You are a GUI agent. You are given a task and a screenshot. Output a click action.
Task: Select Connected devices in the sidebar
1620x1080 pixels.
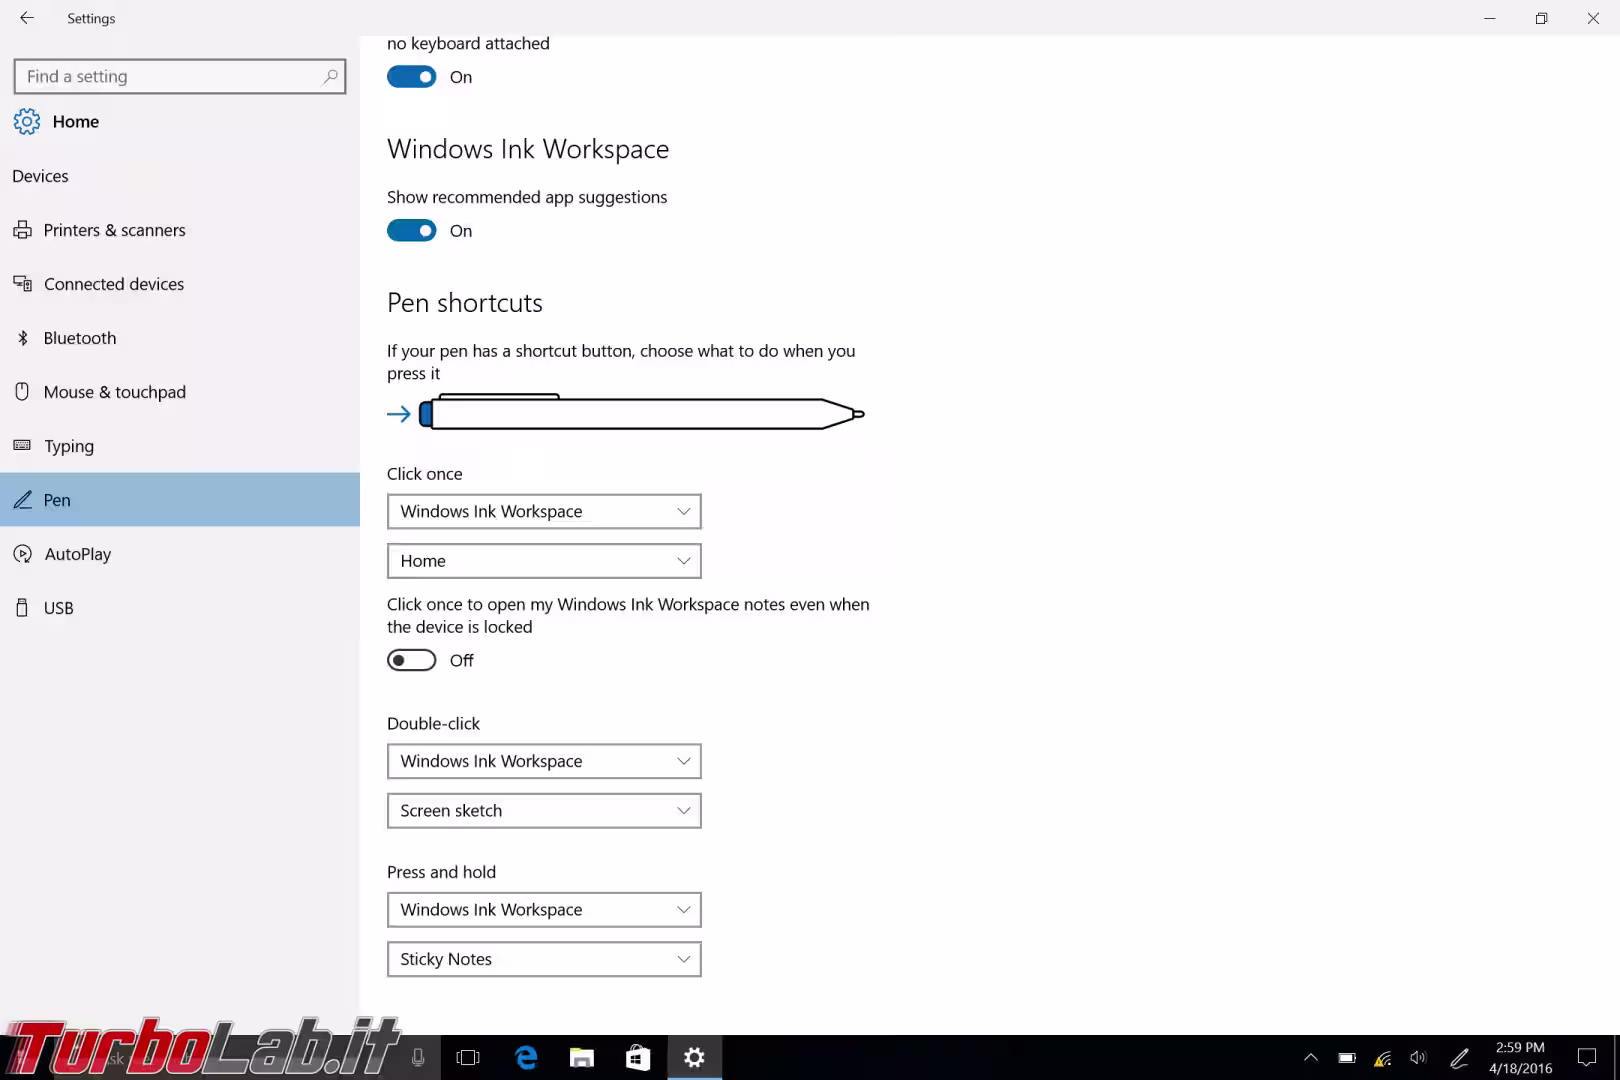[x=180, y=284]
